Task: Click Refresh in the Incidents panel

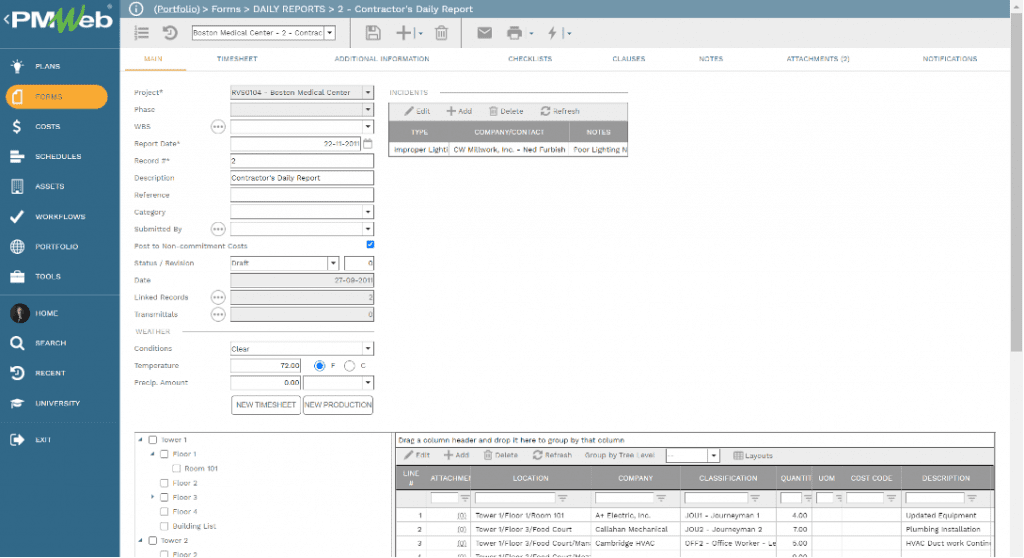Action: [x=560, y=111]
